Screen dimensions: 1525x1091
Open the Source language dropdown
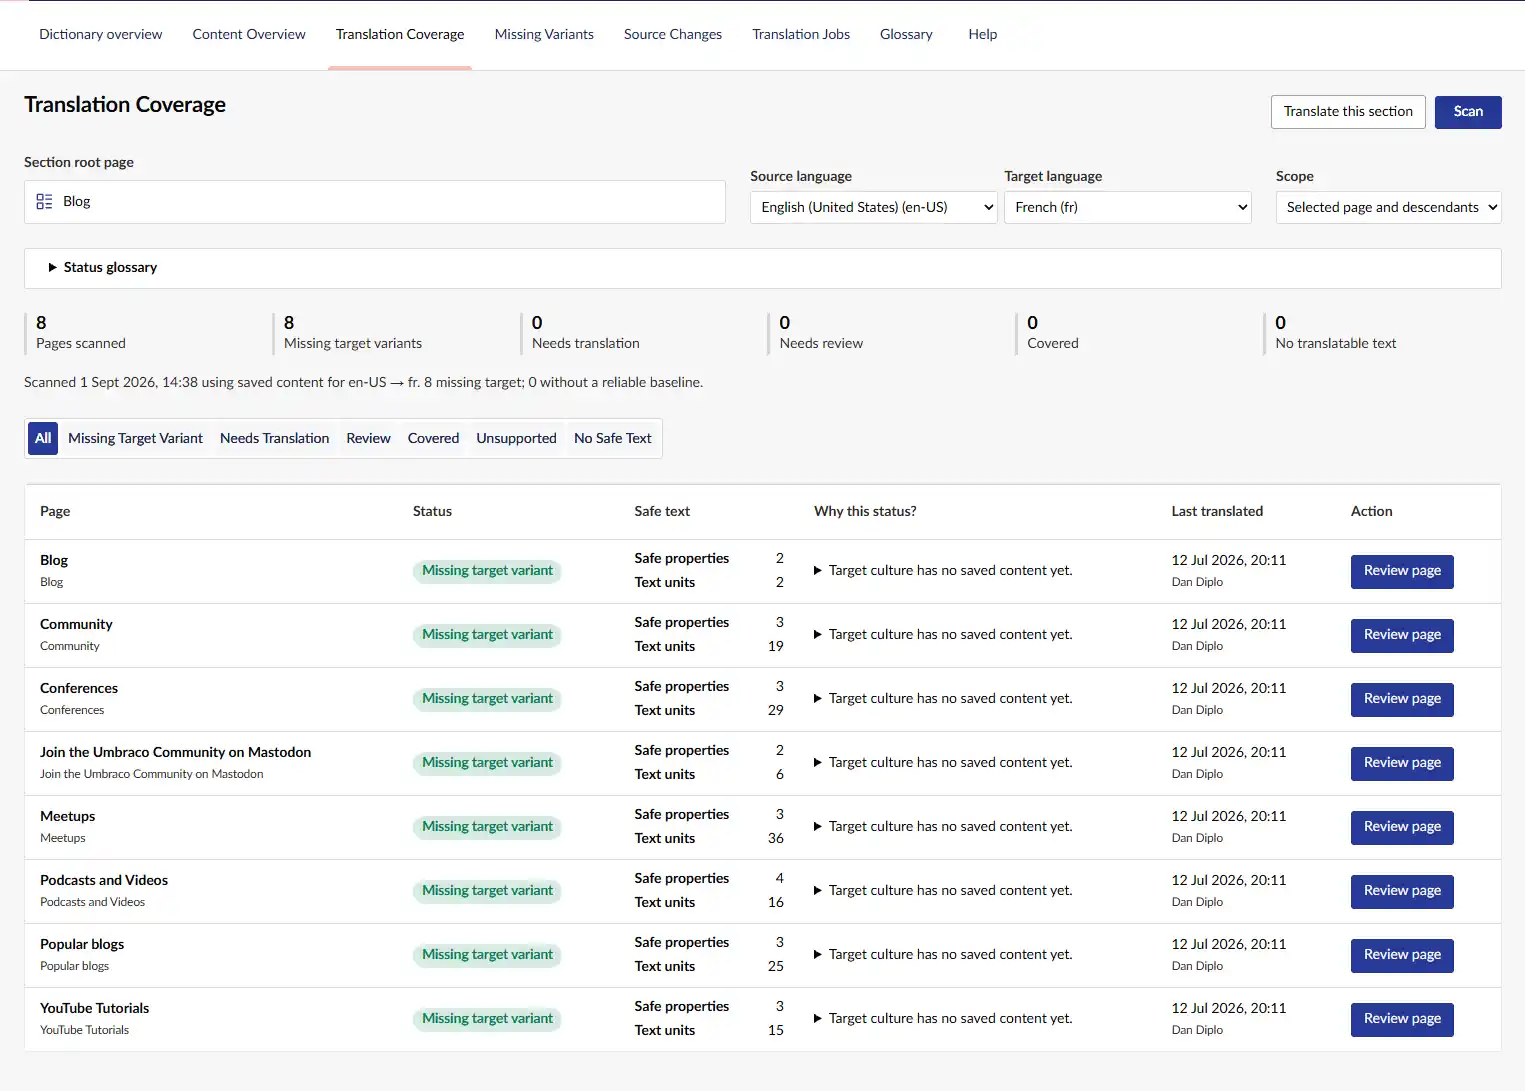coord(874,207)
